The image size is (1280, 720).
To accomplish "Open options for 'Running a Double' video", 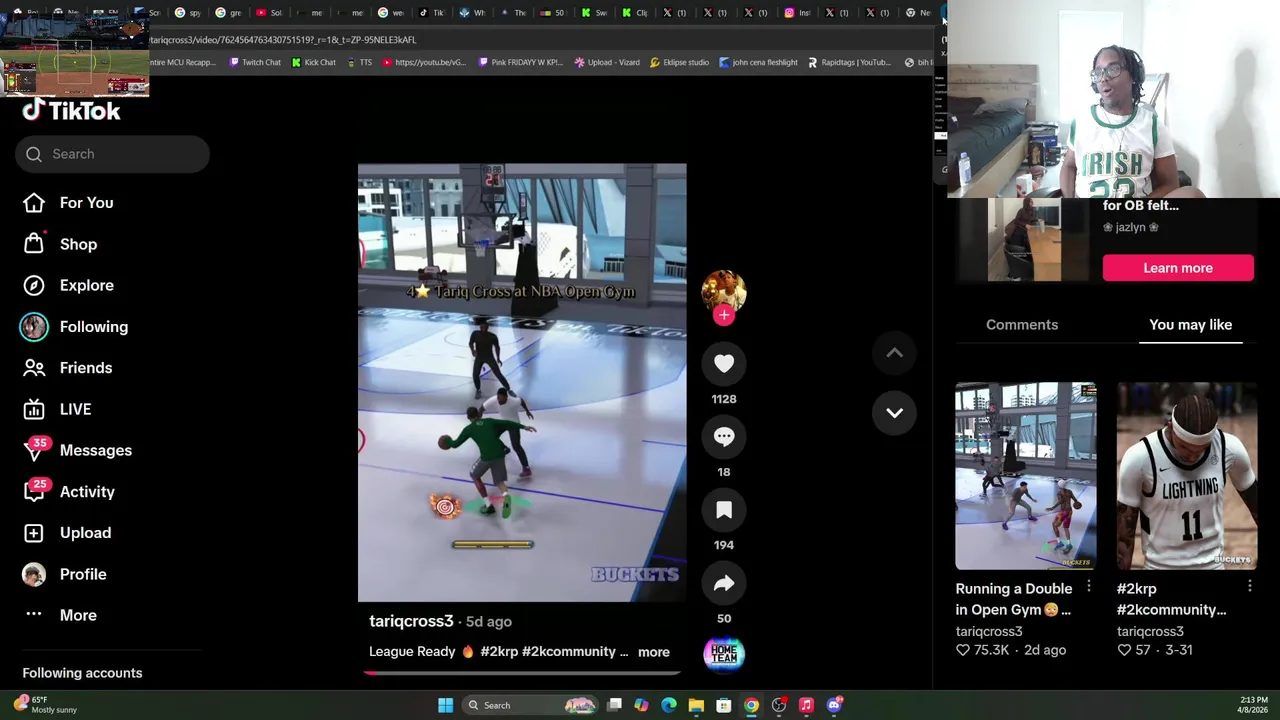I will [x=1088, y=587].
